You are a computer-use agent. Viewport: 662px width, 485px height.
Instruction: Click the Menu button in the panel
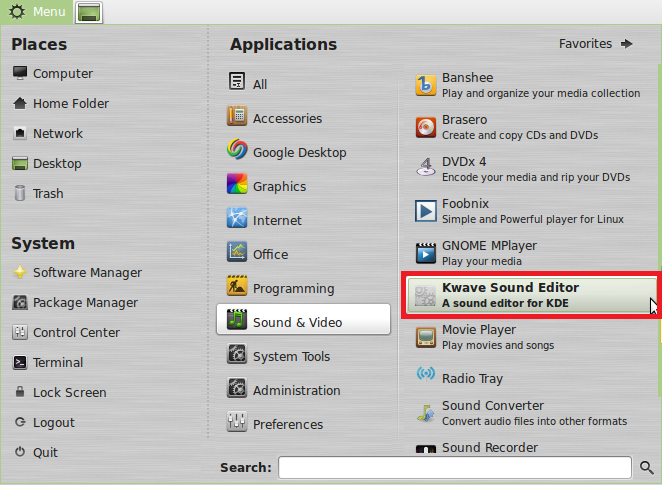point(37,12)
